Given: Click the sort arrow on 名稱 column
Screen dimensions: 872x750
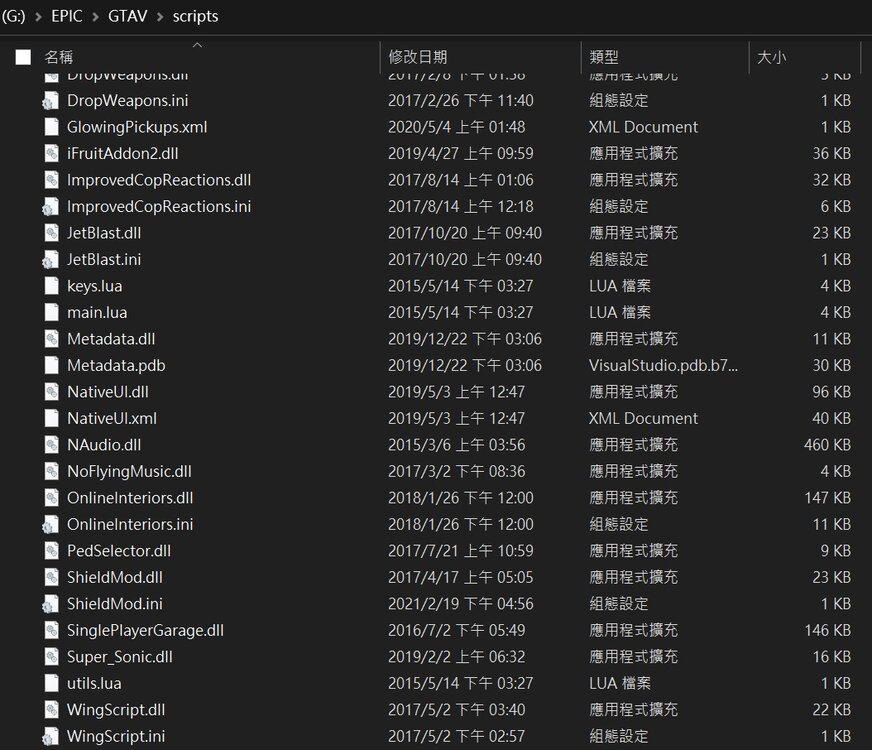Looking at the screenshot, I should click(x=197, y=45).
